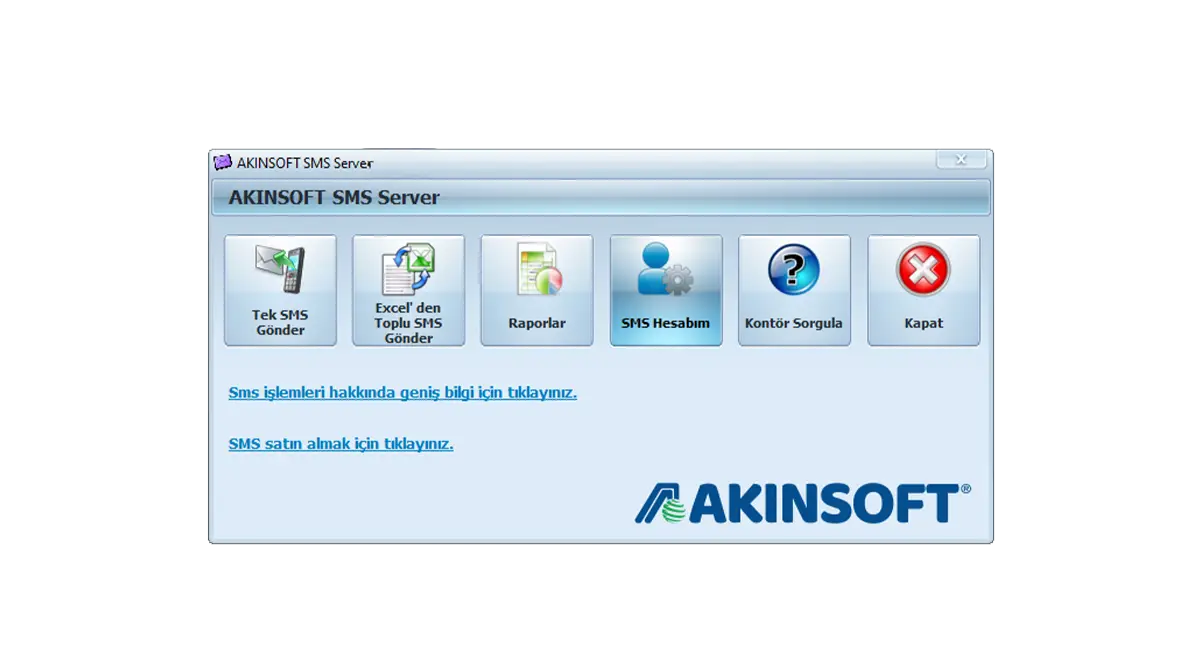Click the Kapat button with red X

click(x=923, y=291)
